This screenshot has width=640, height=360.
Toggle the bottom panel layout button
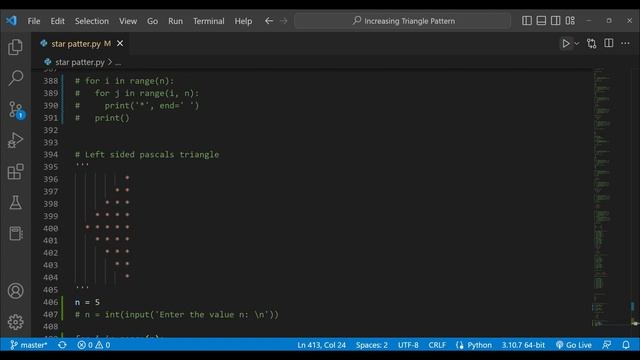pyautogui.click(x=541, y=20)
